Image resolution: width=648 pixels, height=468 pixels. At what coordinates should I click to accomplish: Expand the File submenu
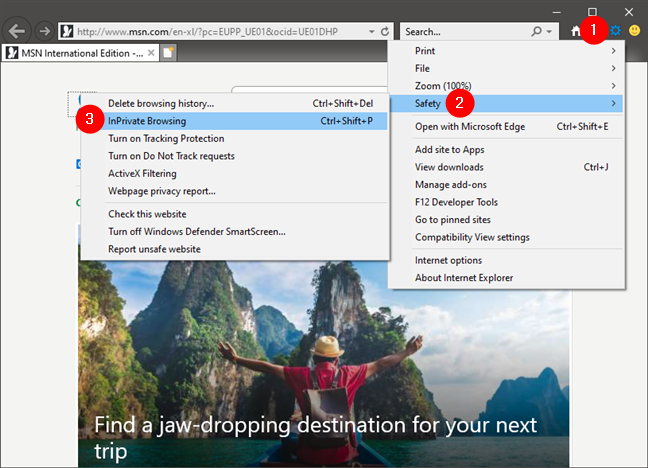(507, 68)
